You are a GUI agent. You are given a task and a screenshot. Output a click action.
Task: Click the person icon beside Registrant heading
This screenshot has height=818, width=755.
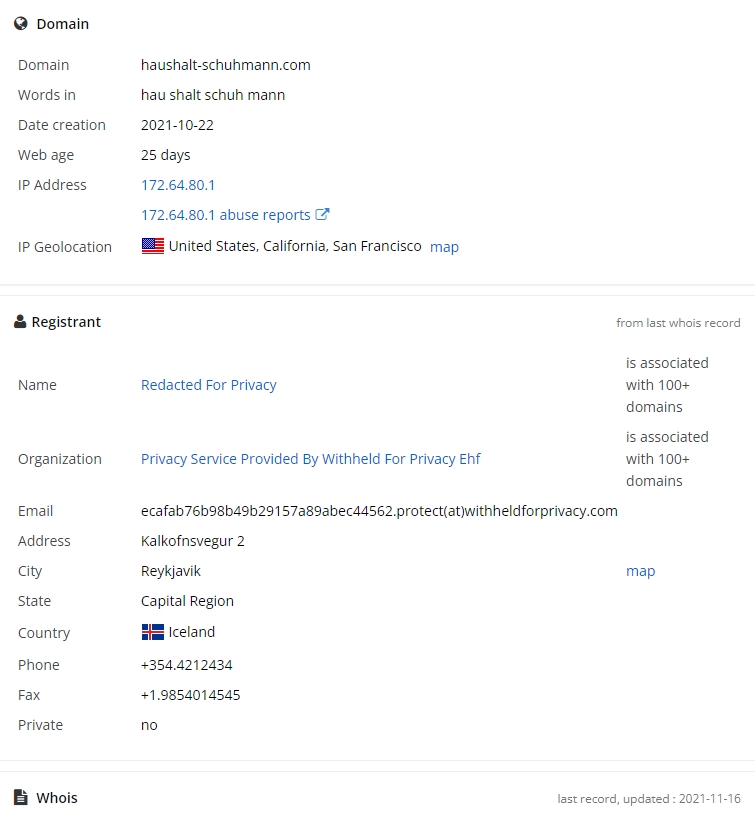(20, 322)
